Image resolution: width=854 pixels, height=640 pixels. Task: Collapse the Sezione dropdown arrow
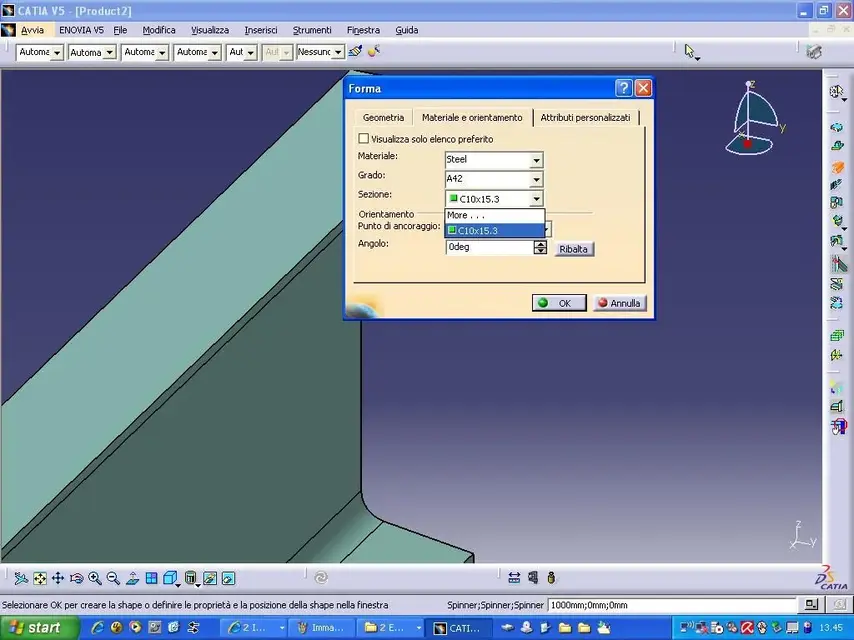click(536, 199)
